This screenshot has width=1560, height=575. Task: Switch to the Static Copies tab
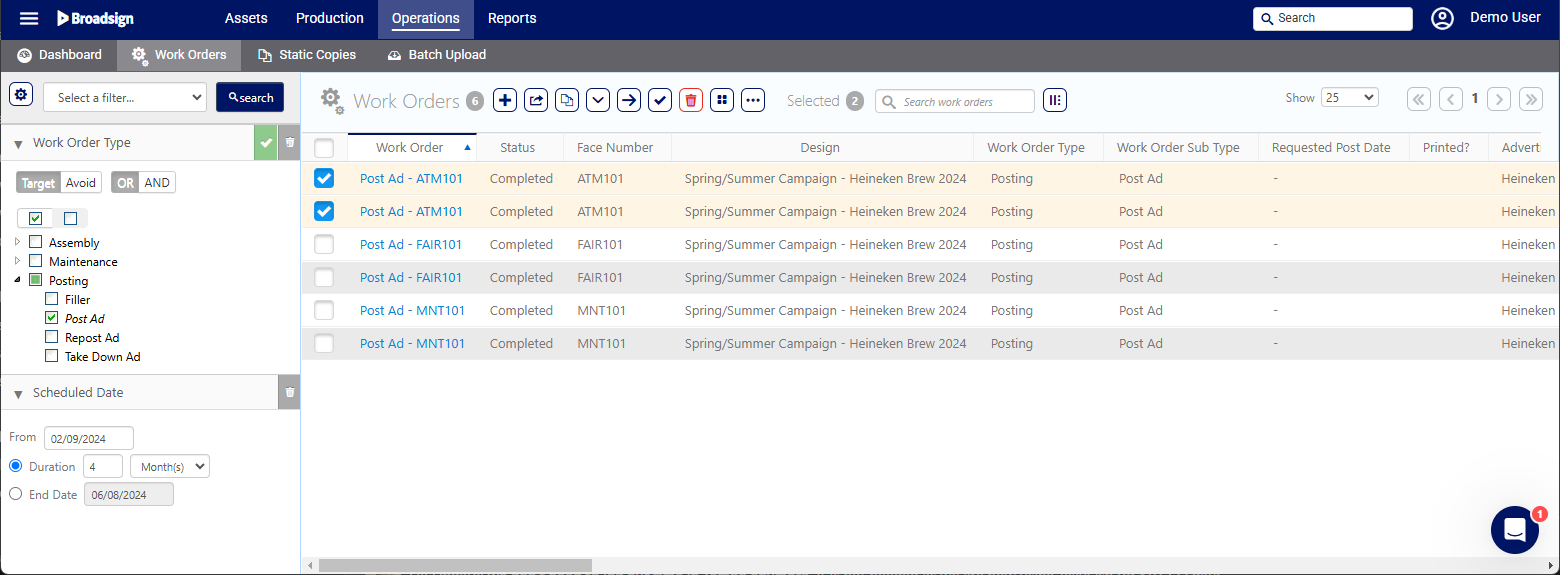pyautogui.click(x=307, y=55)
